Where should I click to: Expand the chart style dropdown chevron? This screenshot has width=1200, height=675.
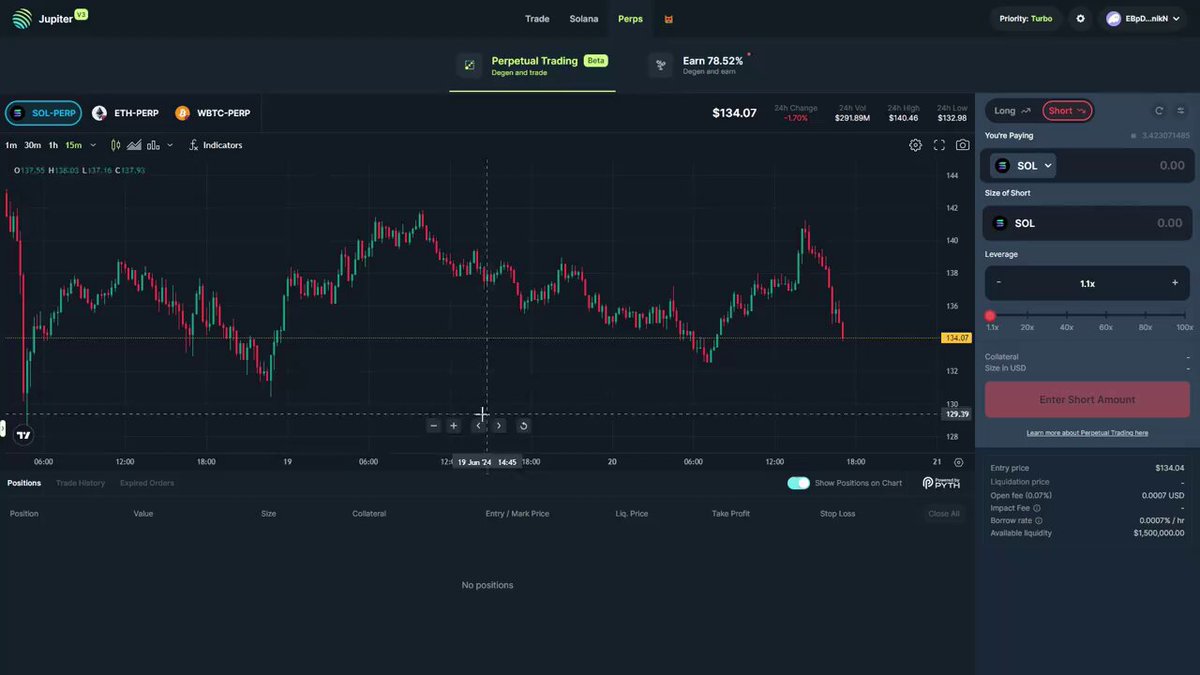point(169,145)
